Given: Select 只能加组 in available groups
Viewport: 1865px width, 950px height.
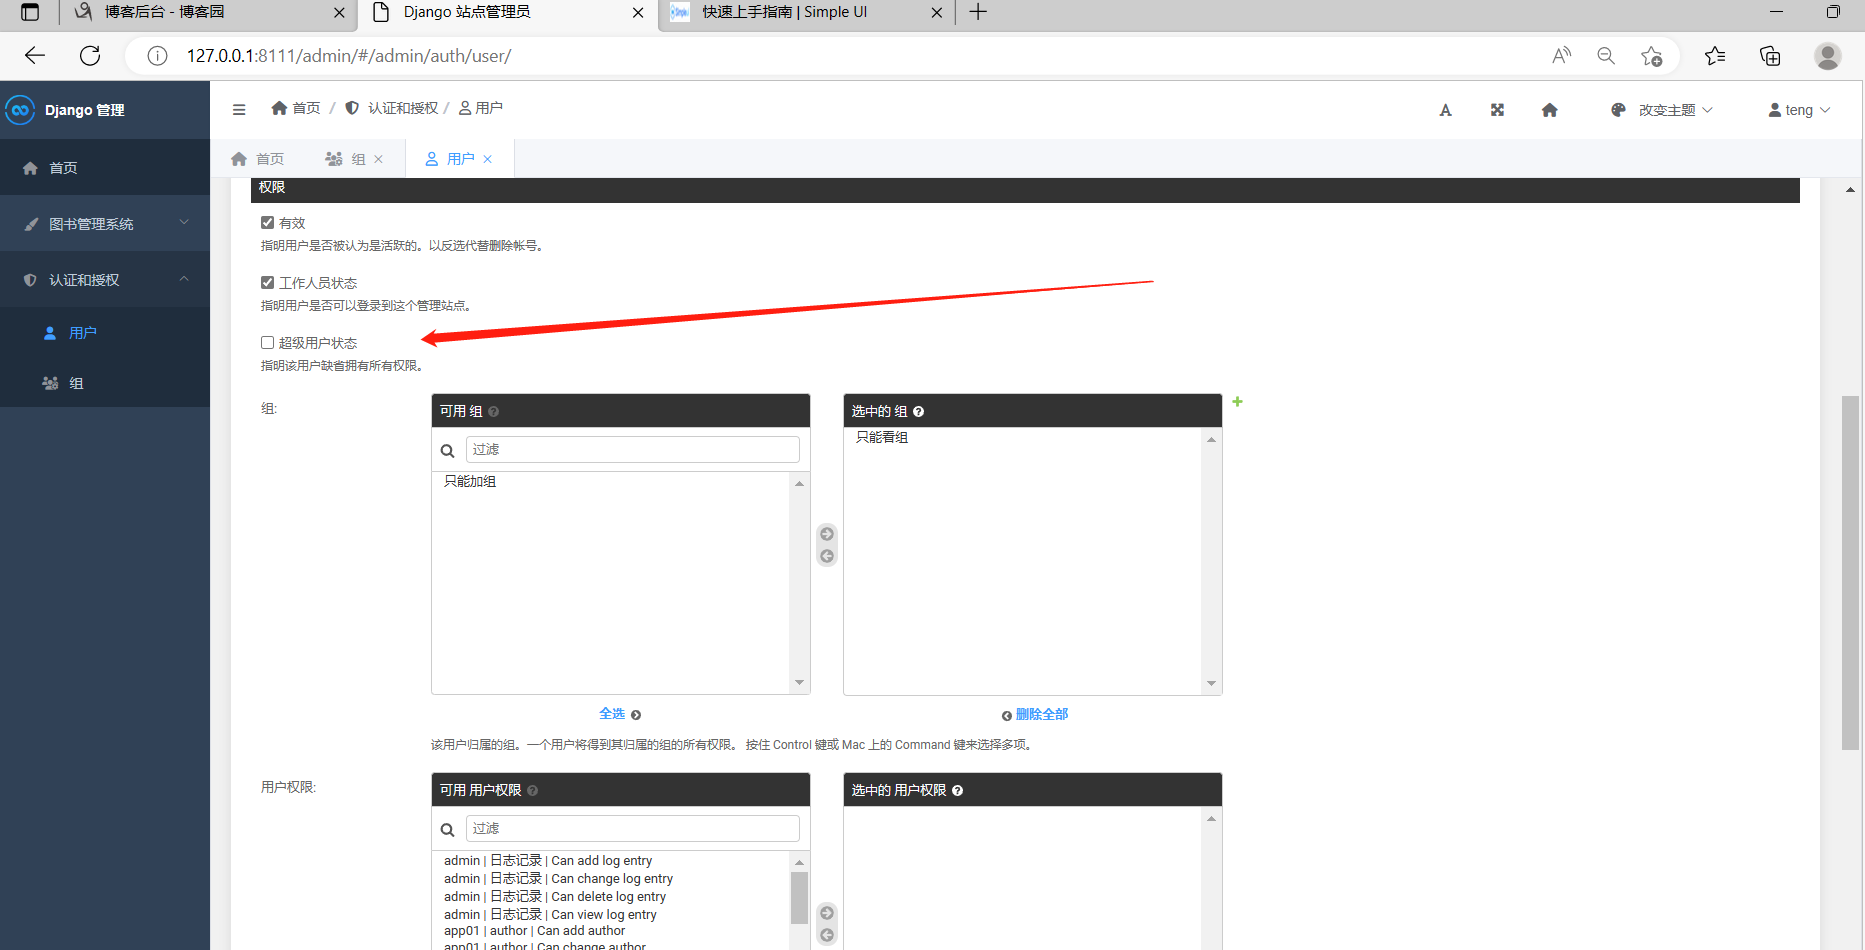Looking at the screenshot, I should 470,481.
